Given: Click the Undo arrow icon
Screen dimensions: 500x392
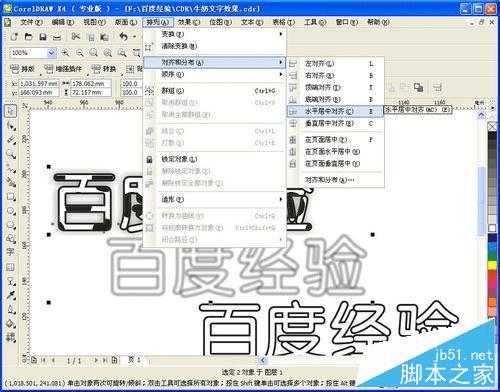Looking at the screenshot, I should [123, 36].
